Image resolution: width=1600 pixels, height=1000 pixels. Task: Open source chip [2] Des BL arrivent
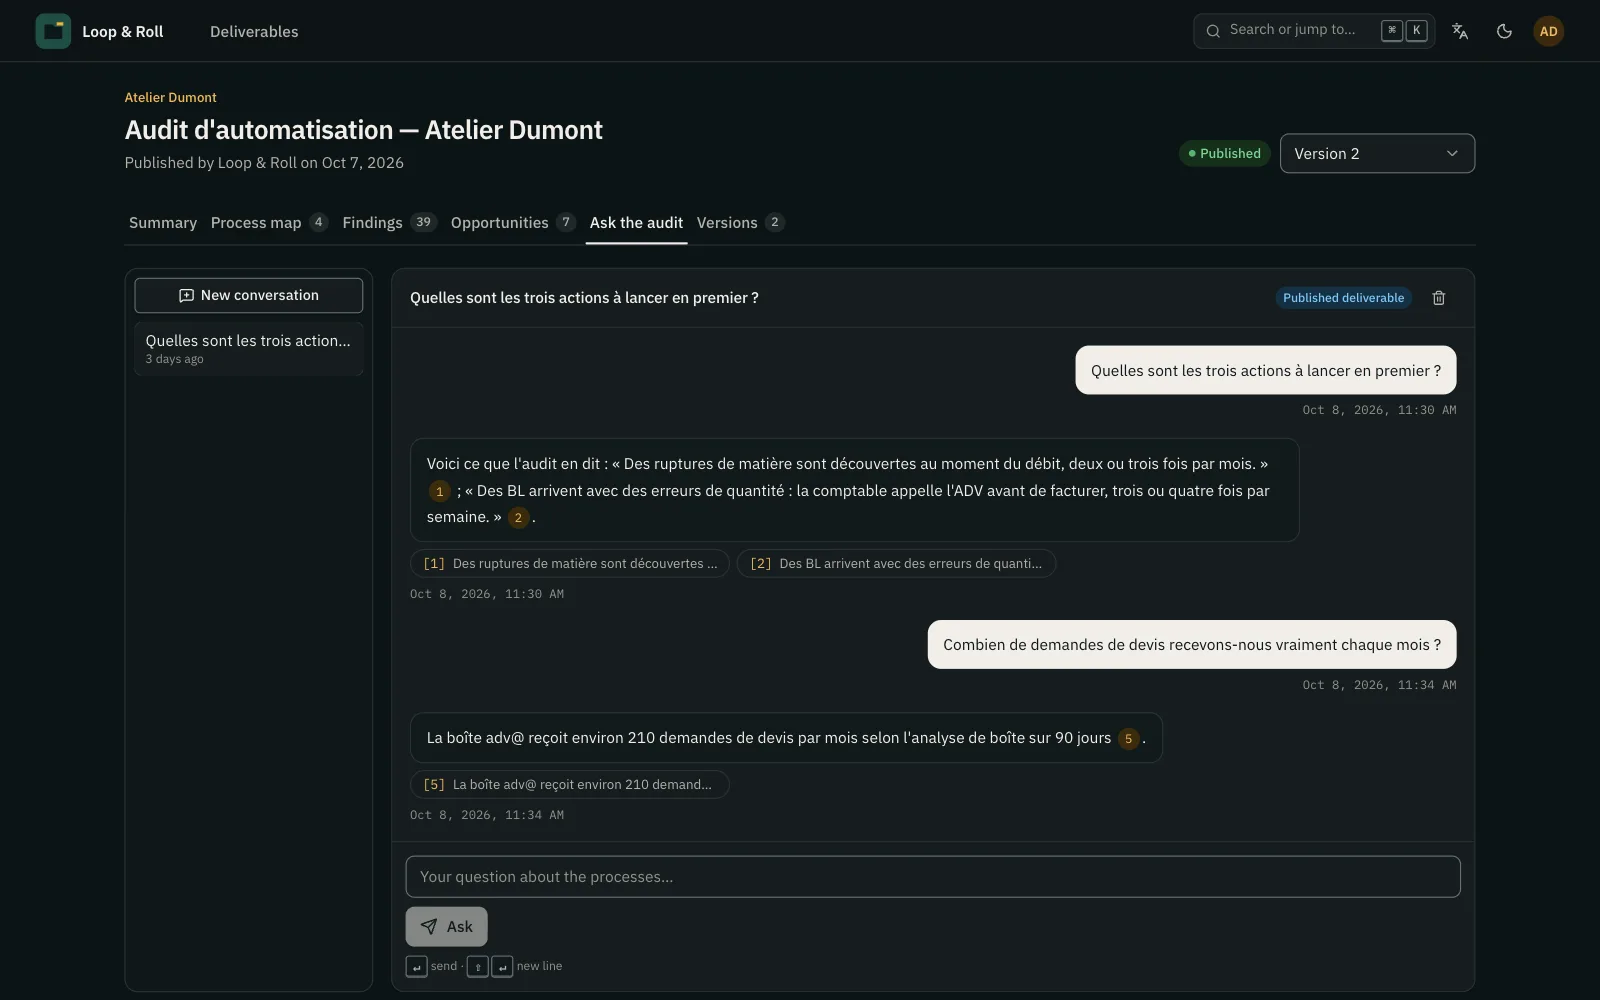pos(896,564)
